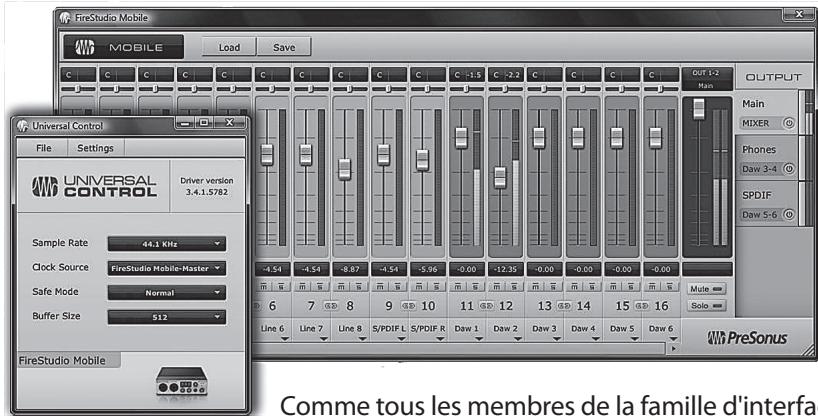Select the Phones output tab

[x=767, y=158]
